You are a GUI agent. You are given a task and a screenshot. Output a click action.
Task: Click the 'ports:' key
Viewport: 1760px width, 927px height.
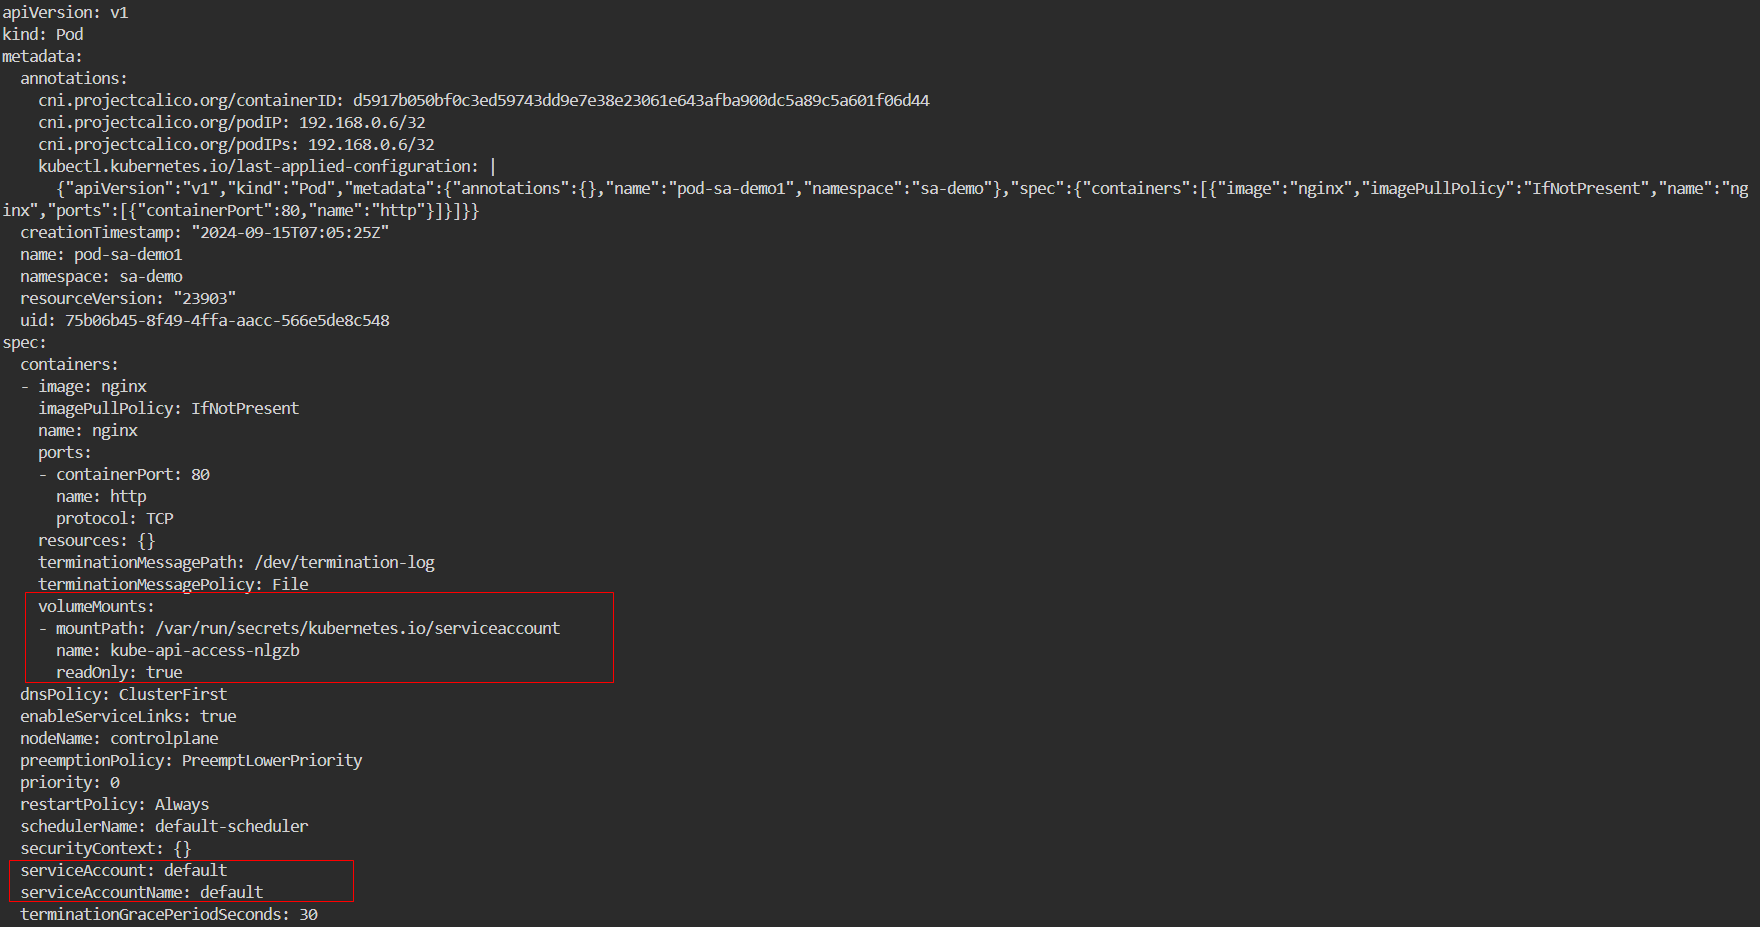[65, 453]
